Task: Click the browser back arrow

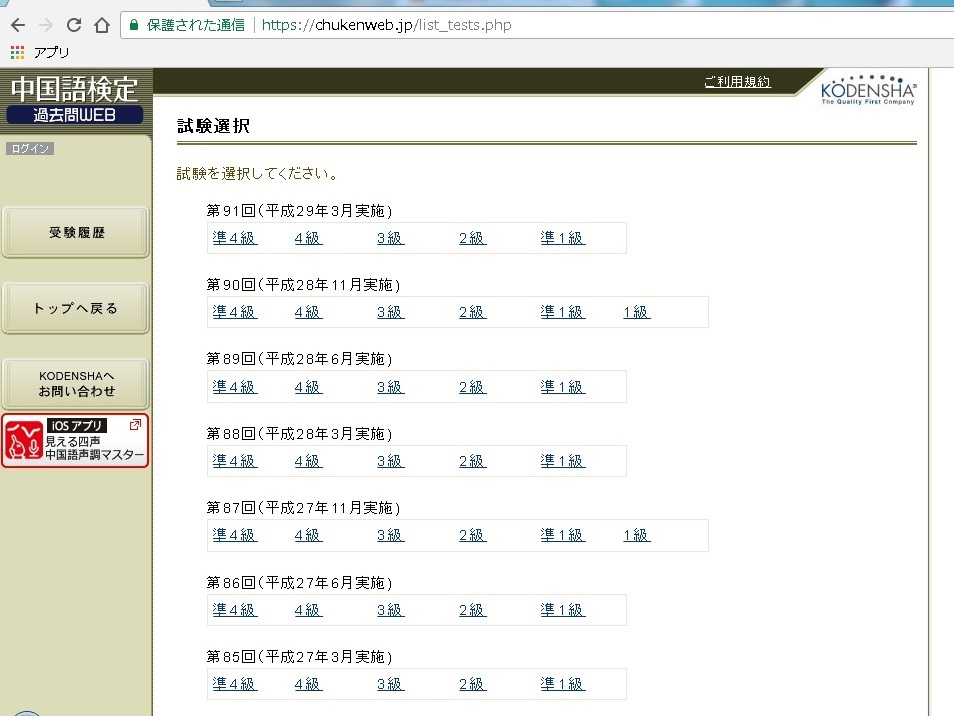Action: pos(17,25)
